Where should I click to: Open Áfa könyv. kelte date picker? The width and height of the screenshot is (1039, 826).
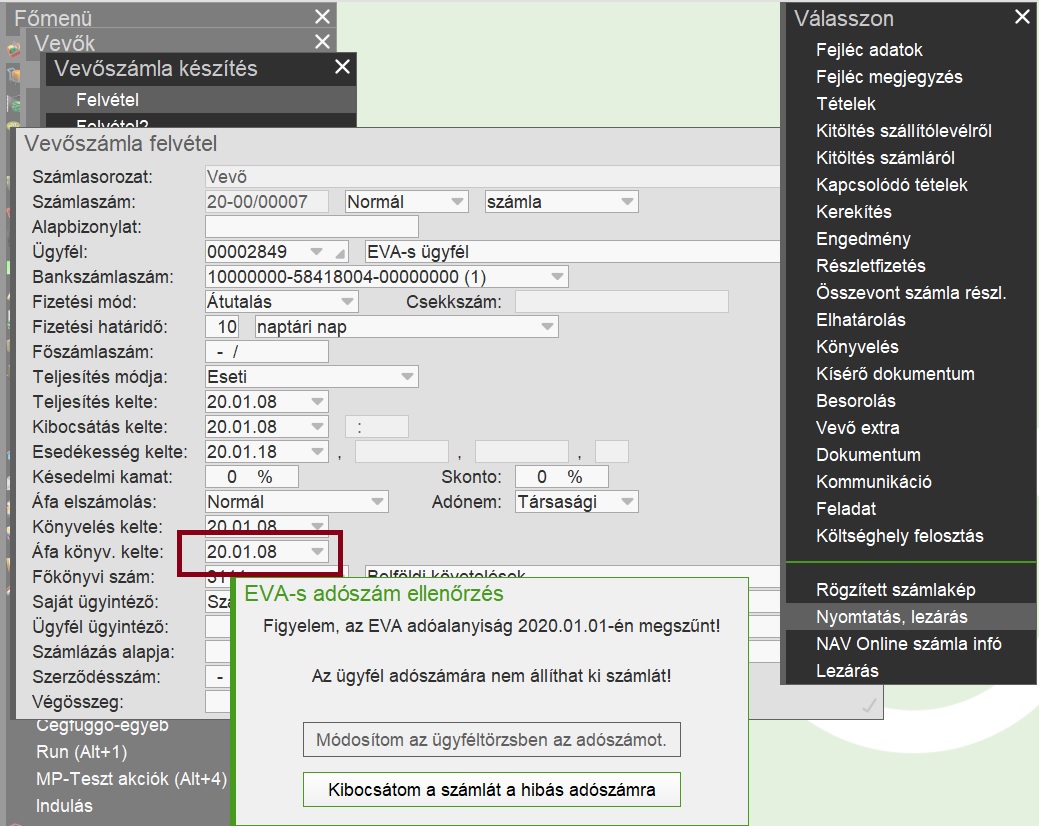[x=317, y=552]
